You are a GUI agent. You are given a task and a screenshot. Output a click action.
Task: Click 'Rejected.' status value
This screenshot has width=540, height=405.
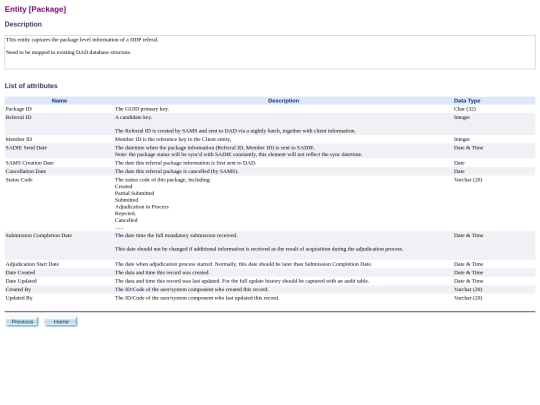125,214
